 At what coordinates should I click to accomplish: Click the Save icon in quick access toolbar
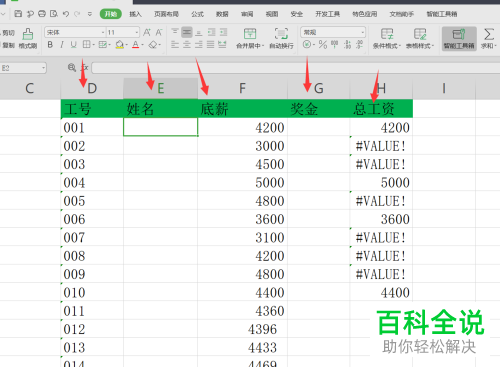[x=18, y=14]
